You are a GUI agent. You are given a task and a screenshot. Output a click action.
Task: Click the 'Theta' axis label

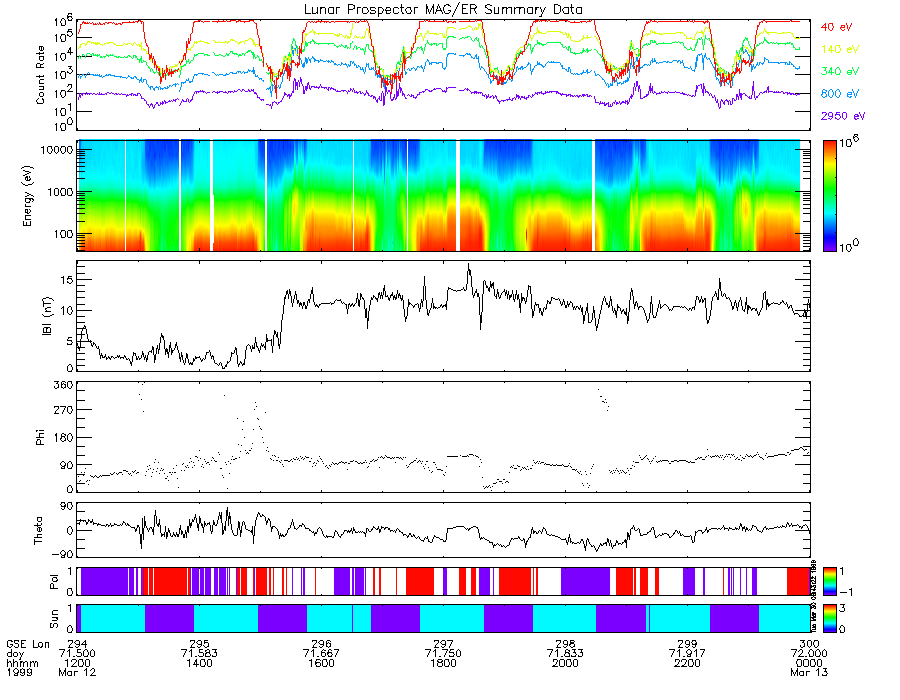[x=38, y=531]
